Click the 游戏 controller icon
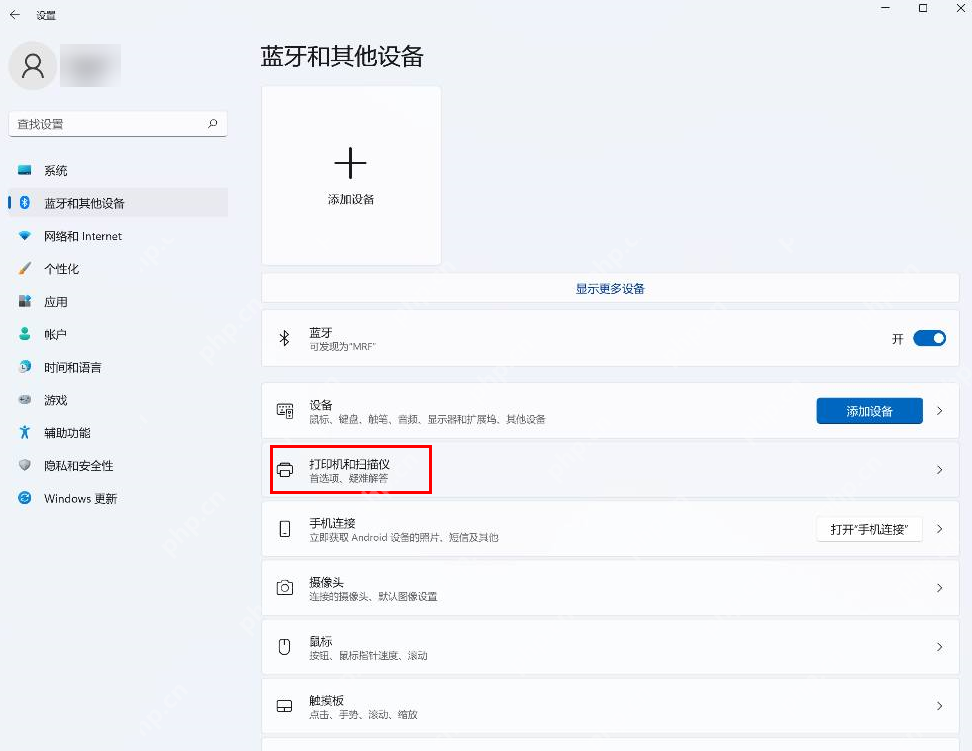Image resolution: width=972 pixels, height=751 pixels. pyautogui.click(x=25, y=399)
